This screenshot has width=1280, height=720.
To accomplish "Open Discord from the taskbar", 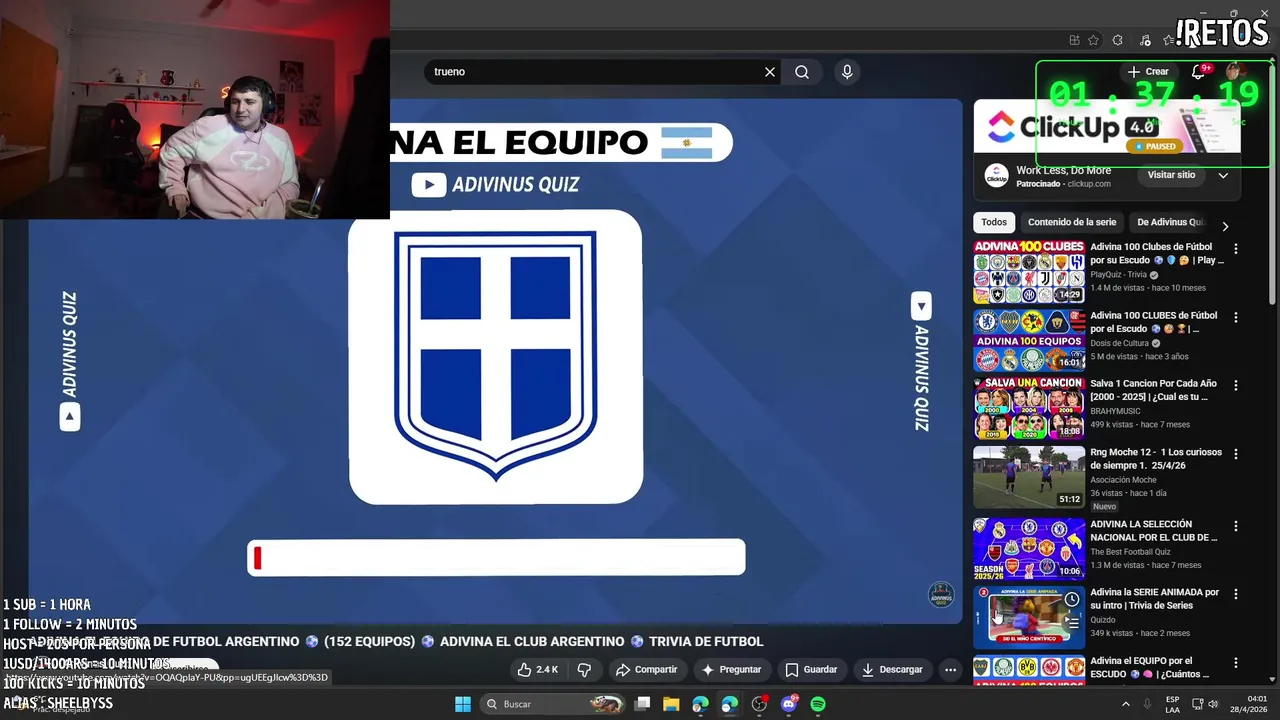I will (x=788, y=704).
